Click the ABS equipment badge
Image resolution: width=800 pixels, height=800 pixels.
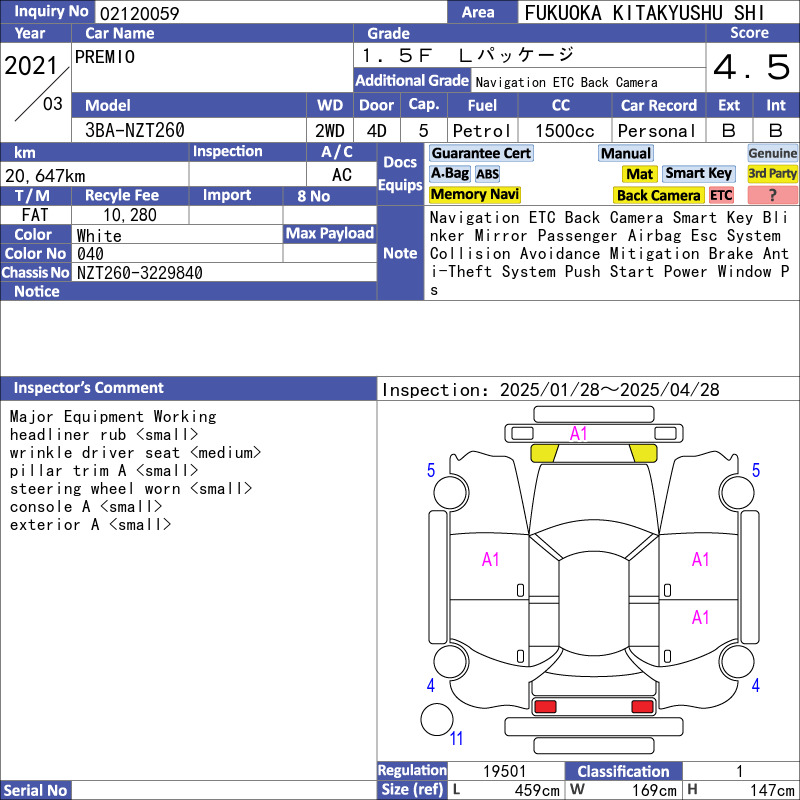coord(487,174)
